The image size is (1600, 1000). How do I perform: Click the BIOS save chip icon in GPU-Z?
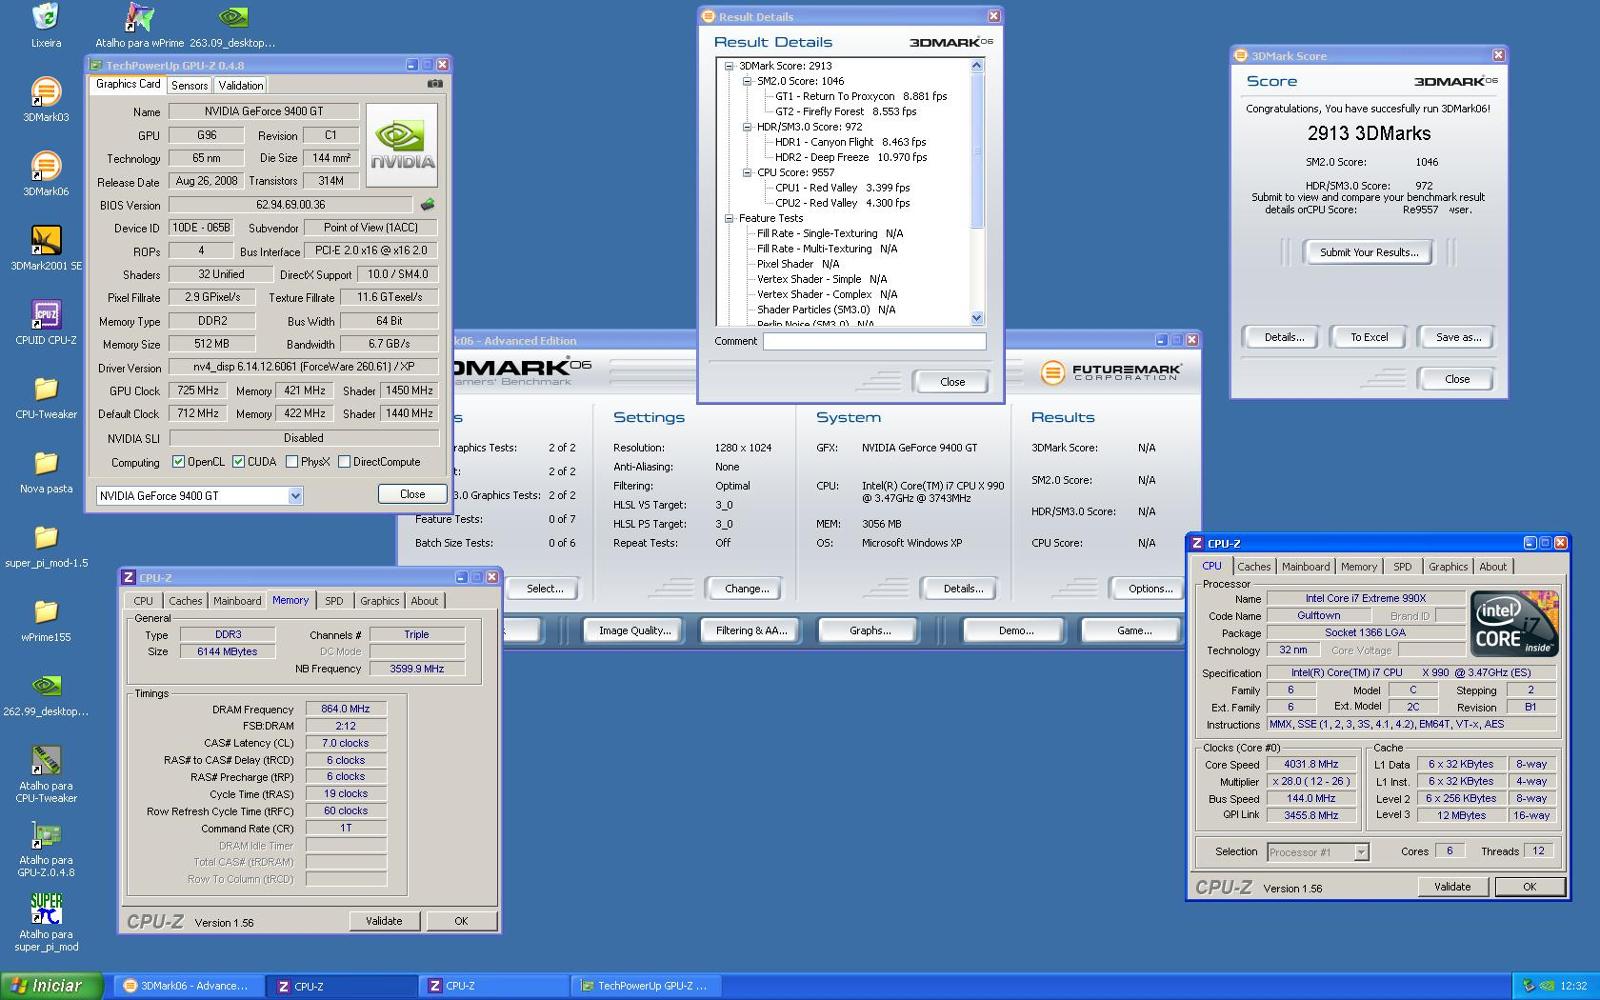tap(427, 204)
